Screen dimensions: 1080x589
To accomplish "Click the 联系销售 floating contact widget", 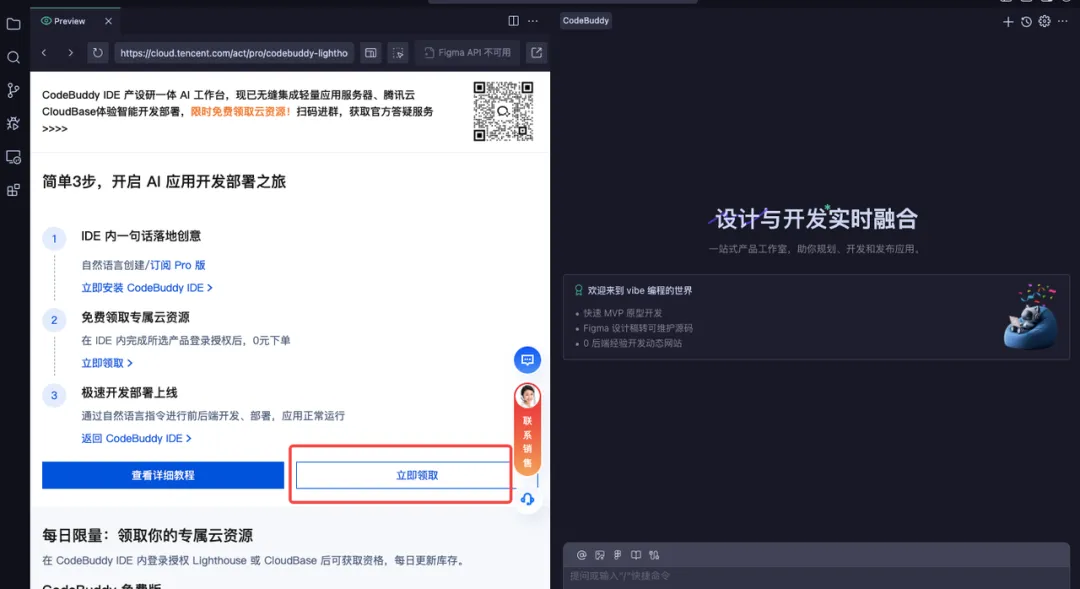I will pyautogui.click(x=528, y=428).
